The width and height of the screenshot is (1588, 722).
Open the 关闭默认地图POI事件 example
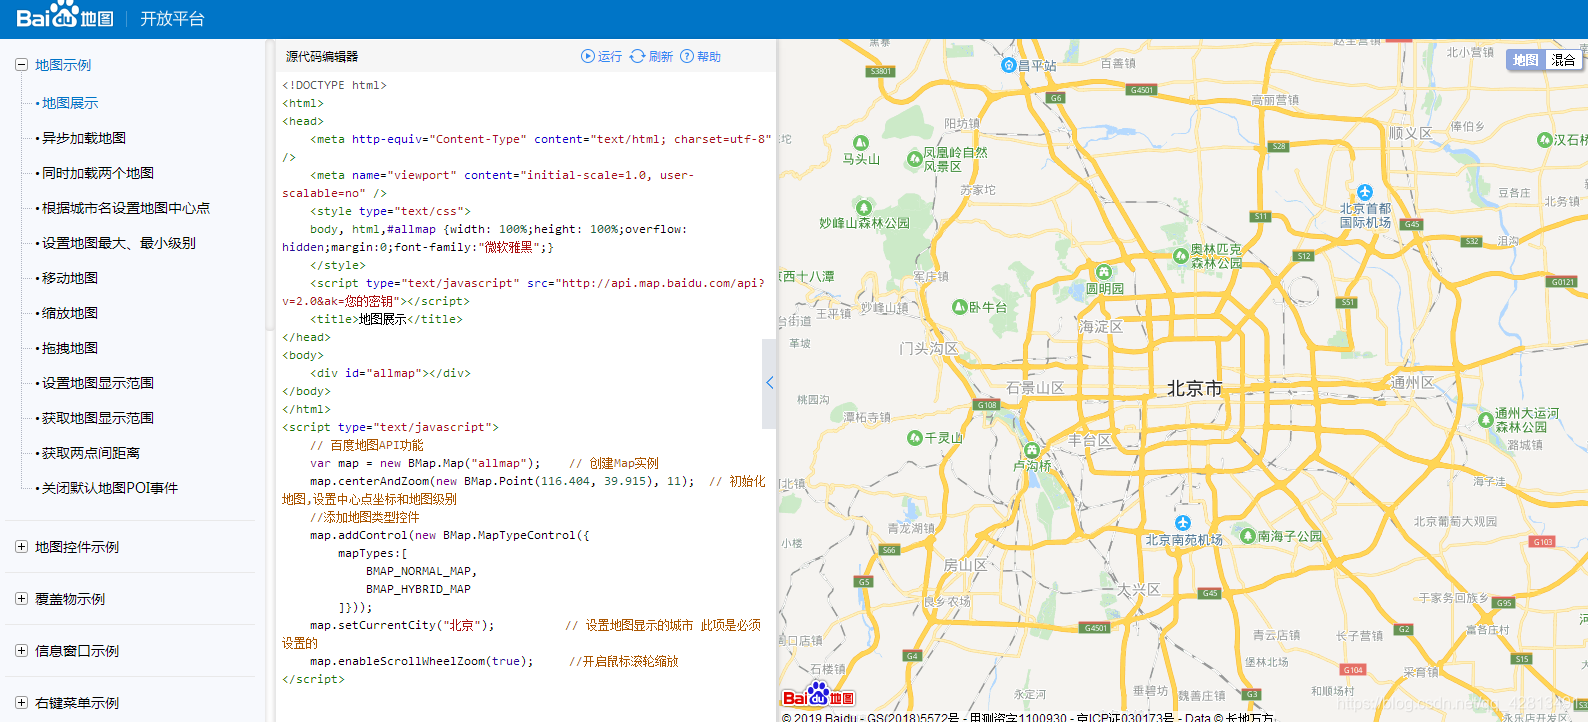pyautogui.click(x=110, y=488)
